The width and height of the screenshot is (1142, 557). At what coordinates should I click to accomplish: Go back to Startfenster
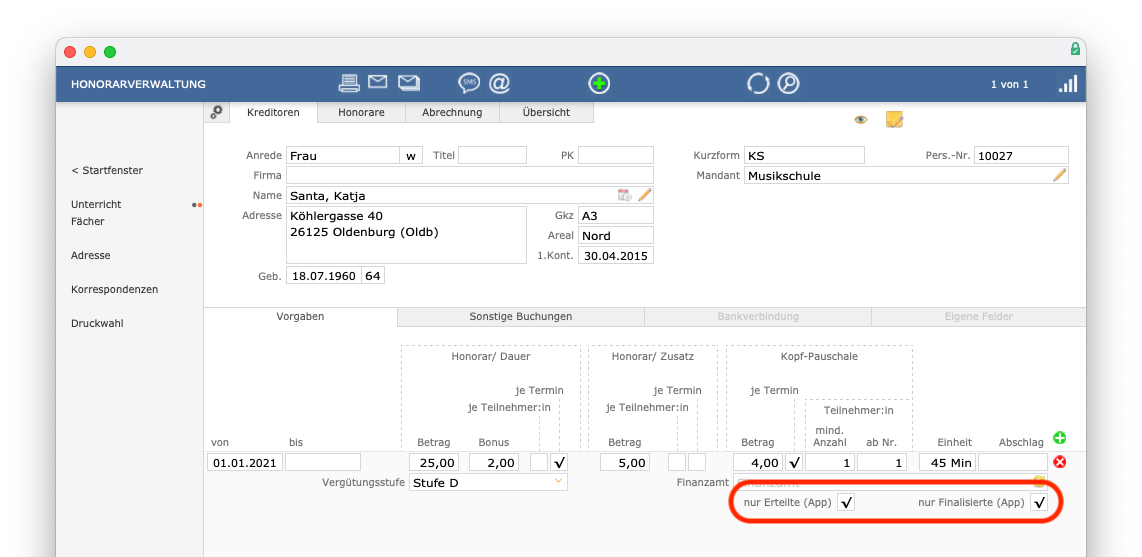pyautogui.click(x=107, y=170)
